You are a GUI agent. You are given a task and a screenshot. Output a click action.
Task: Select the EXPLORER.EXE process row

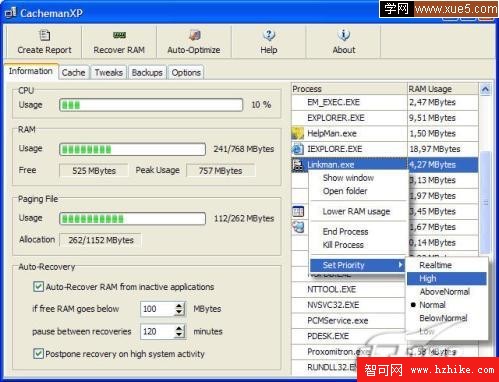pyautogui.click(x=385, y=118)
